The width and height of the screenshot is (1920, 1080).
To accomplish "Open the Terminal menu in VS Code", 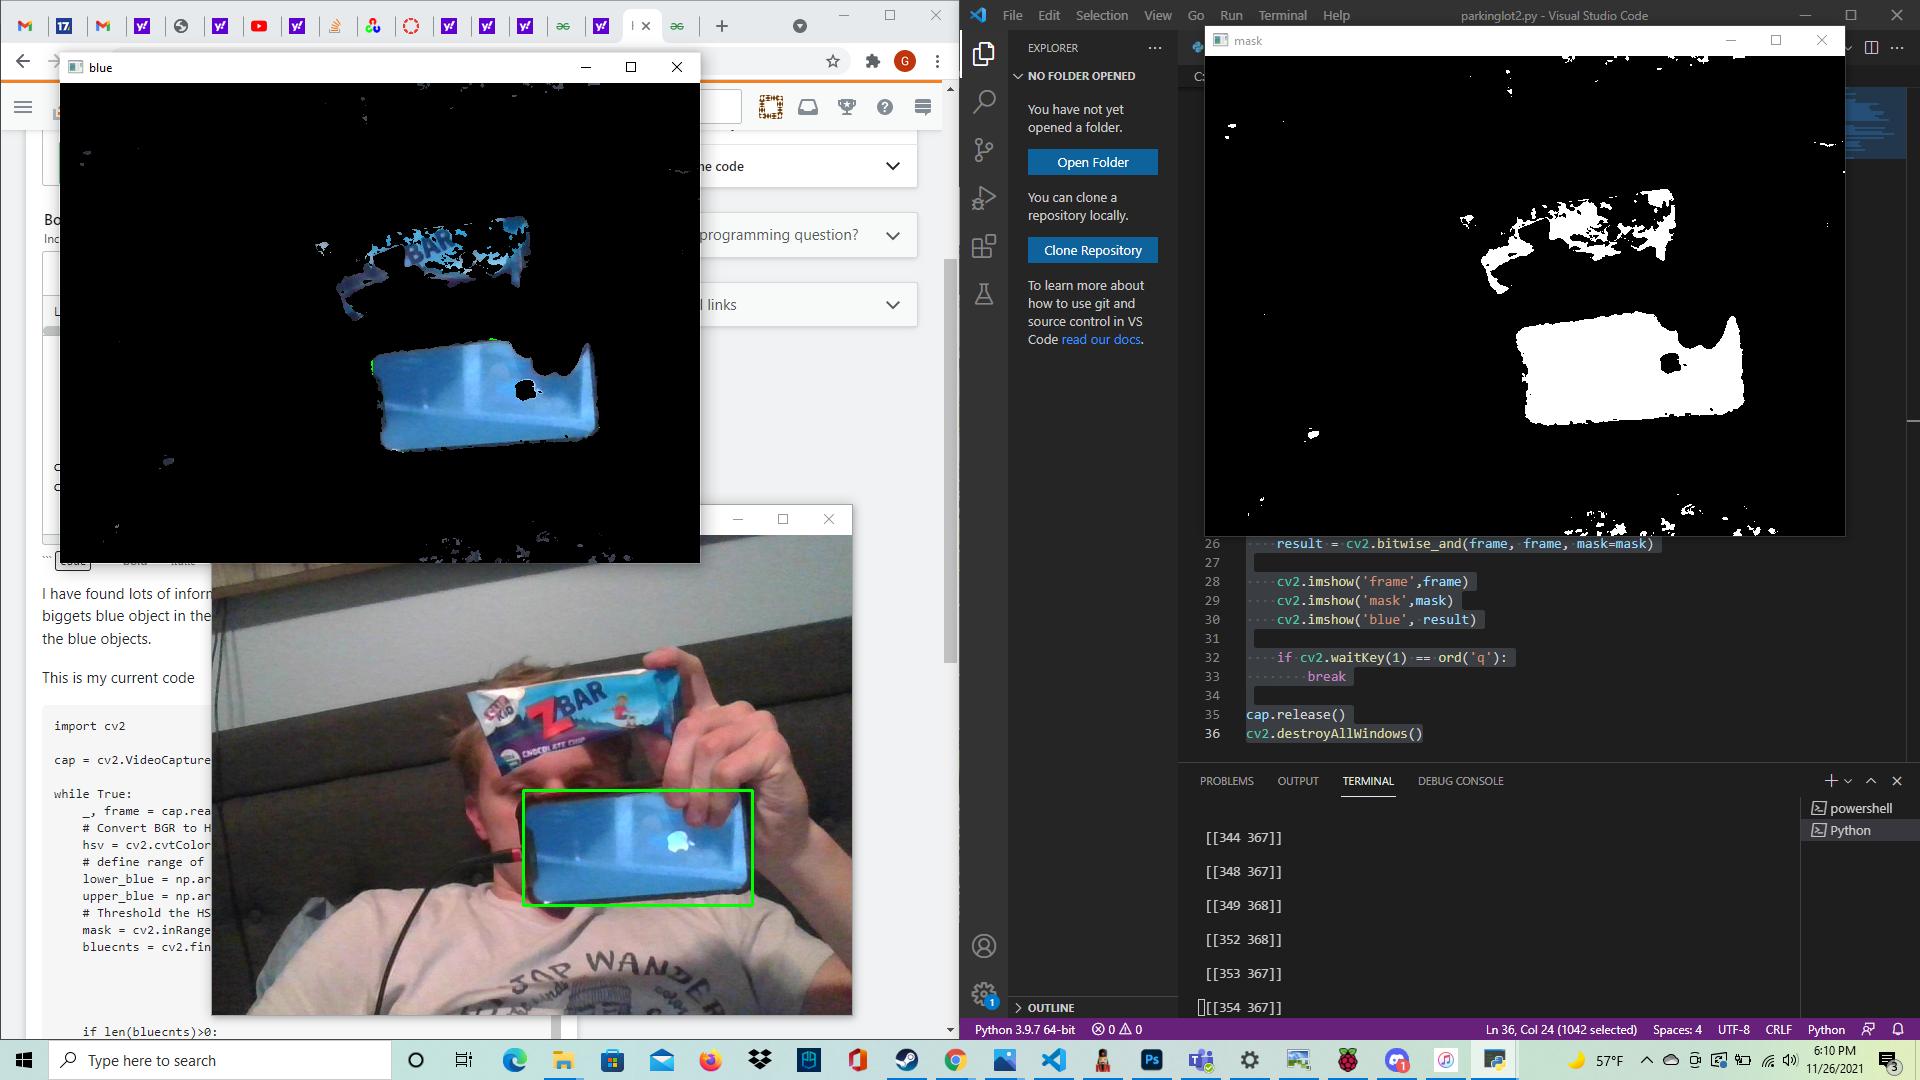I will pos(1282,15).
